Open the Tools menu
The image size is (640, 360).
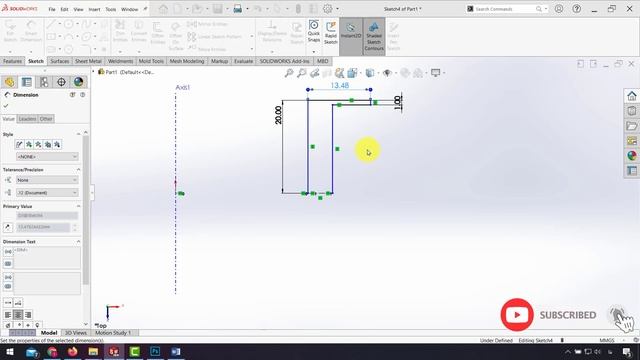point(111,9)
